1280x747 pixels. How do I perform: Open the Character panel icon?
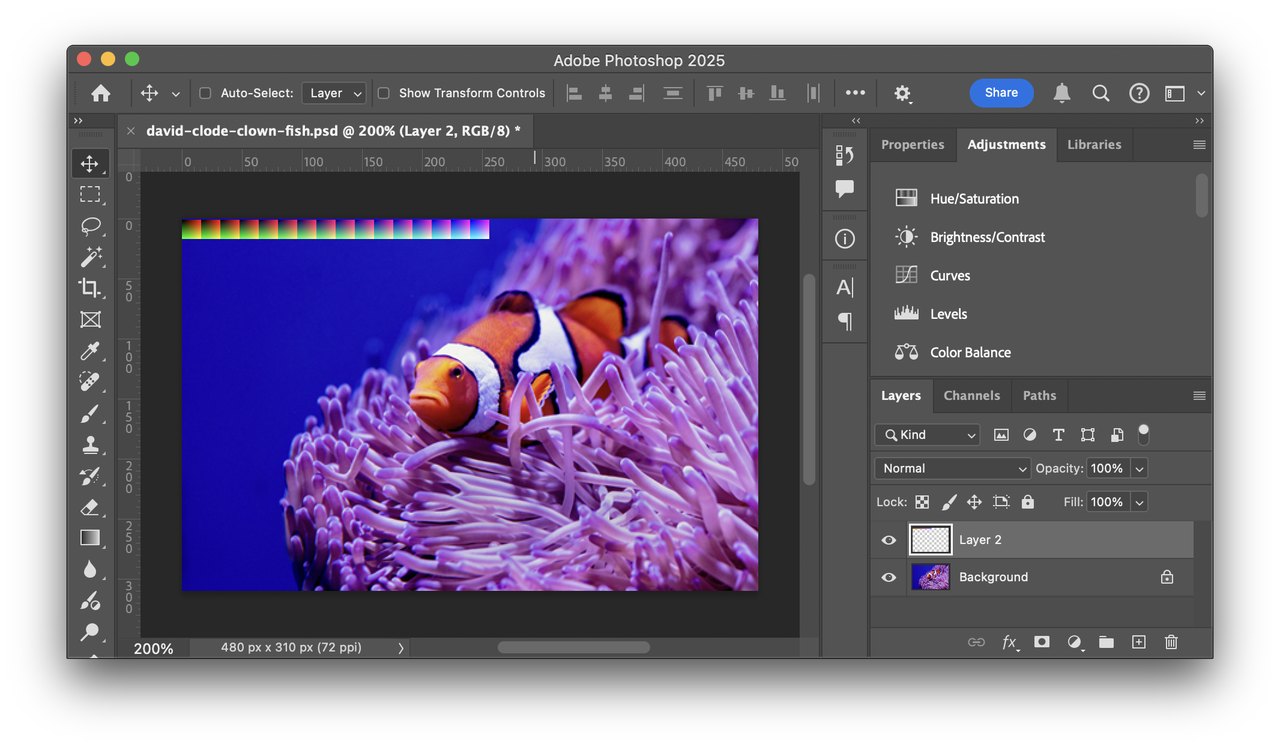845,288
